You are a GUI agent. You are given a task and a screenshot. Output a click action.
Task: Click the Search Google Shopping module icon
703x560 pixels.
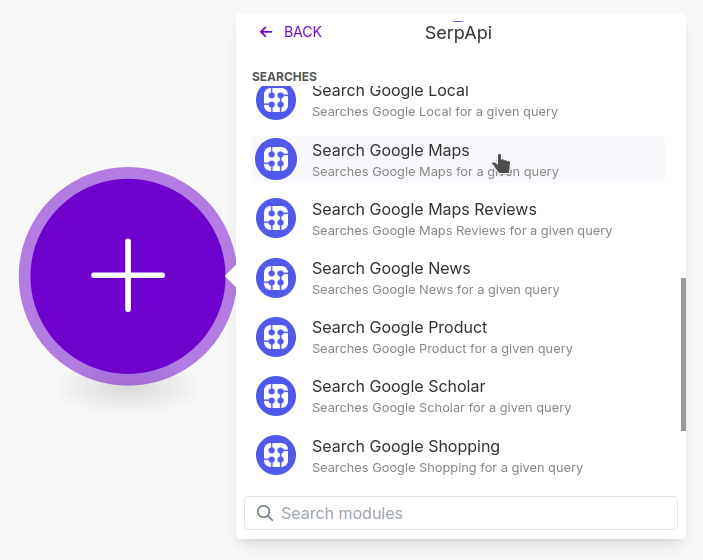click(x=276, y=455)
